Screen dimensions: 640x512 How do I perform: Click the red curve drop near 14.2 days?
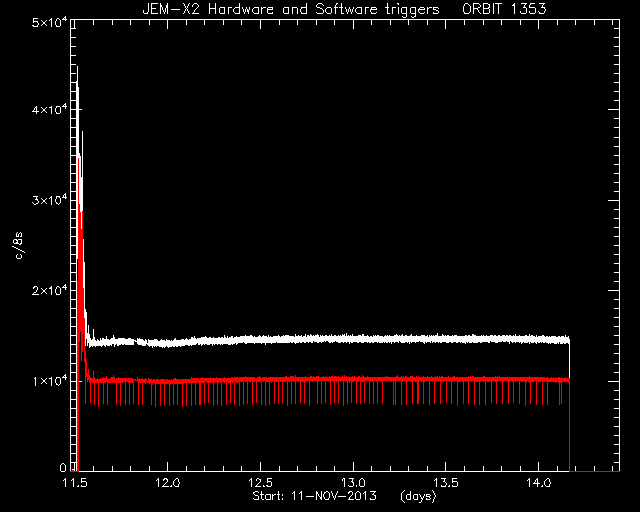(569, 425)
